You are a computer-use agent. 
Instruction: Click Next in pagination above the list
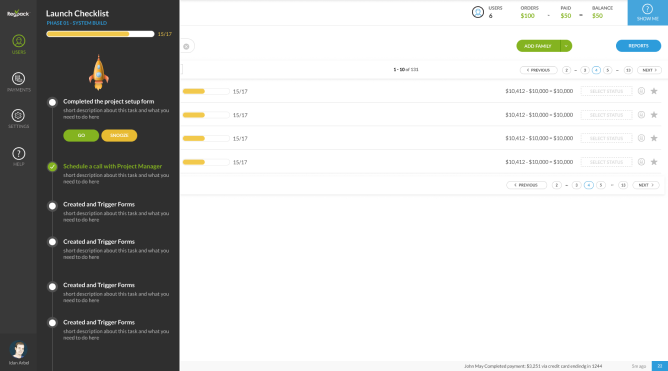649,70
